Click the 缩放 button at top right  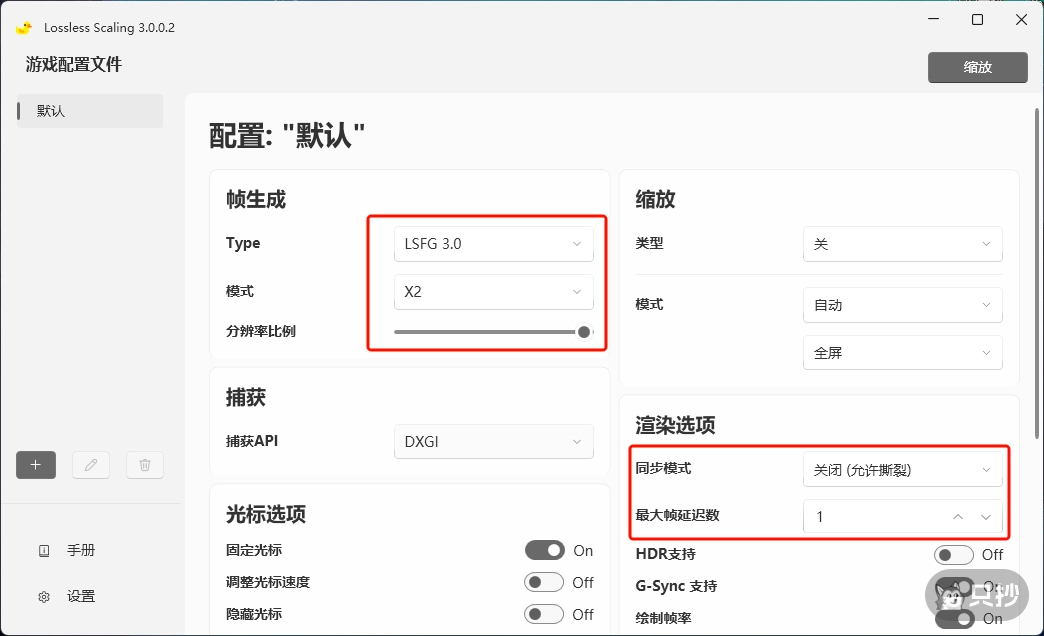pos(977,68)
